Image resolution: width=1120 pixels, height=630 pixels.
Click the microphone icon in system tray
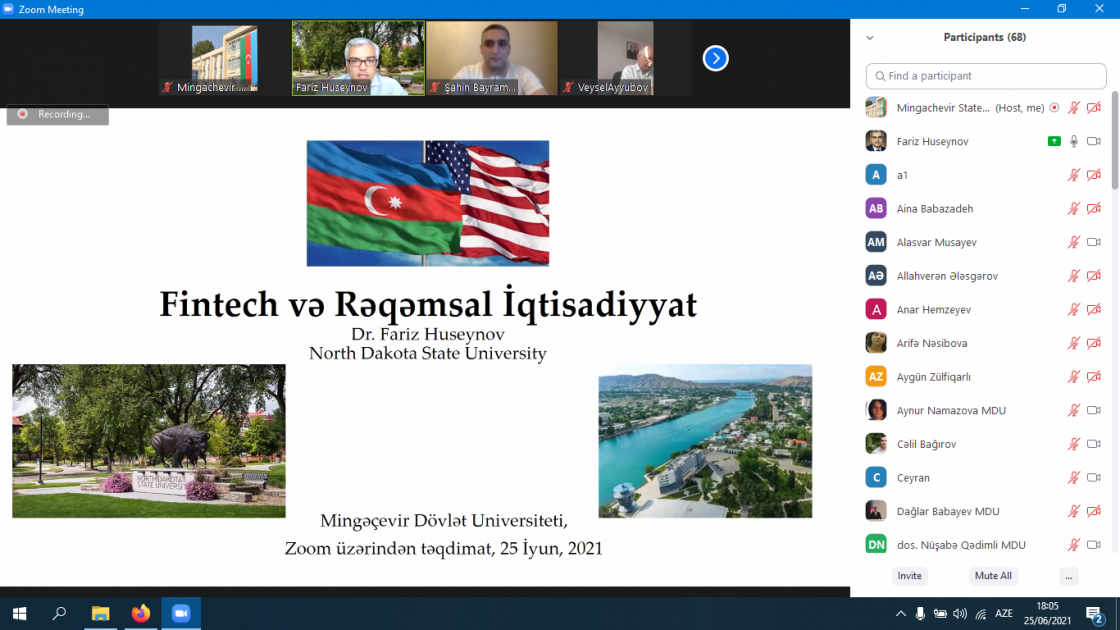tap(920, 614)
